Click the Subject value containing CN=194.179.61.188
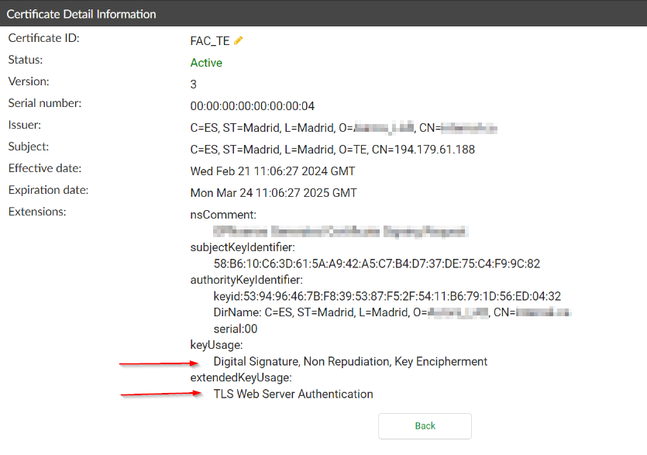 (332, 150)
